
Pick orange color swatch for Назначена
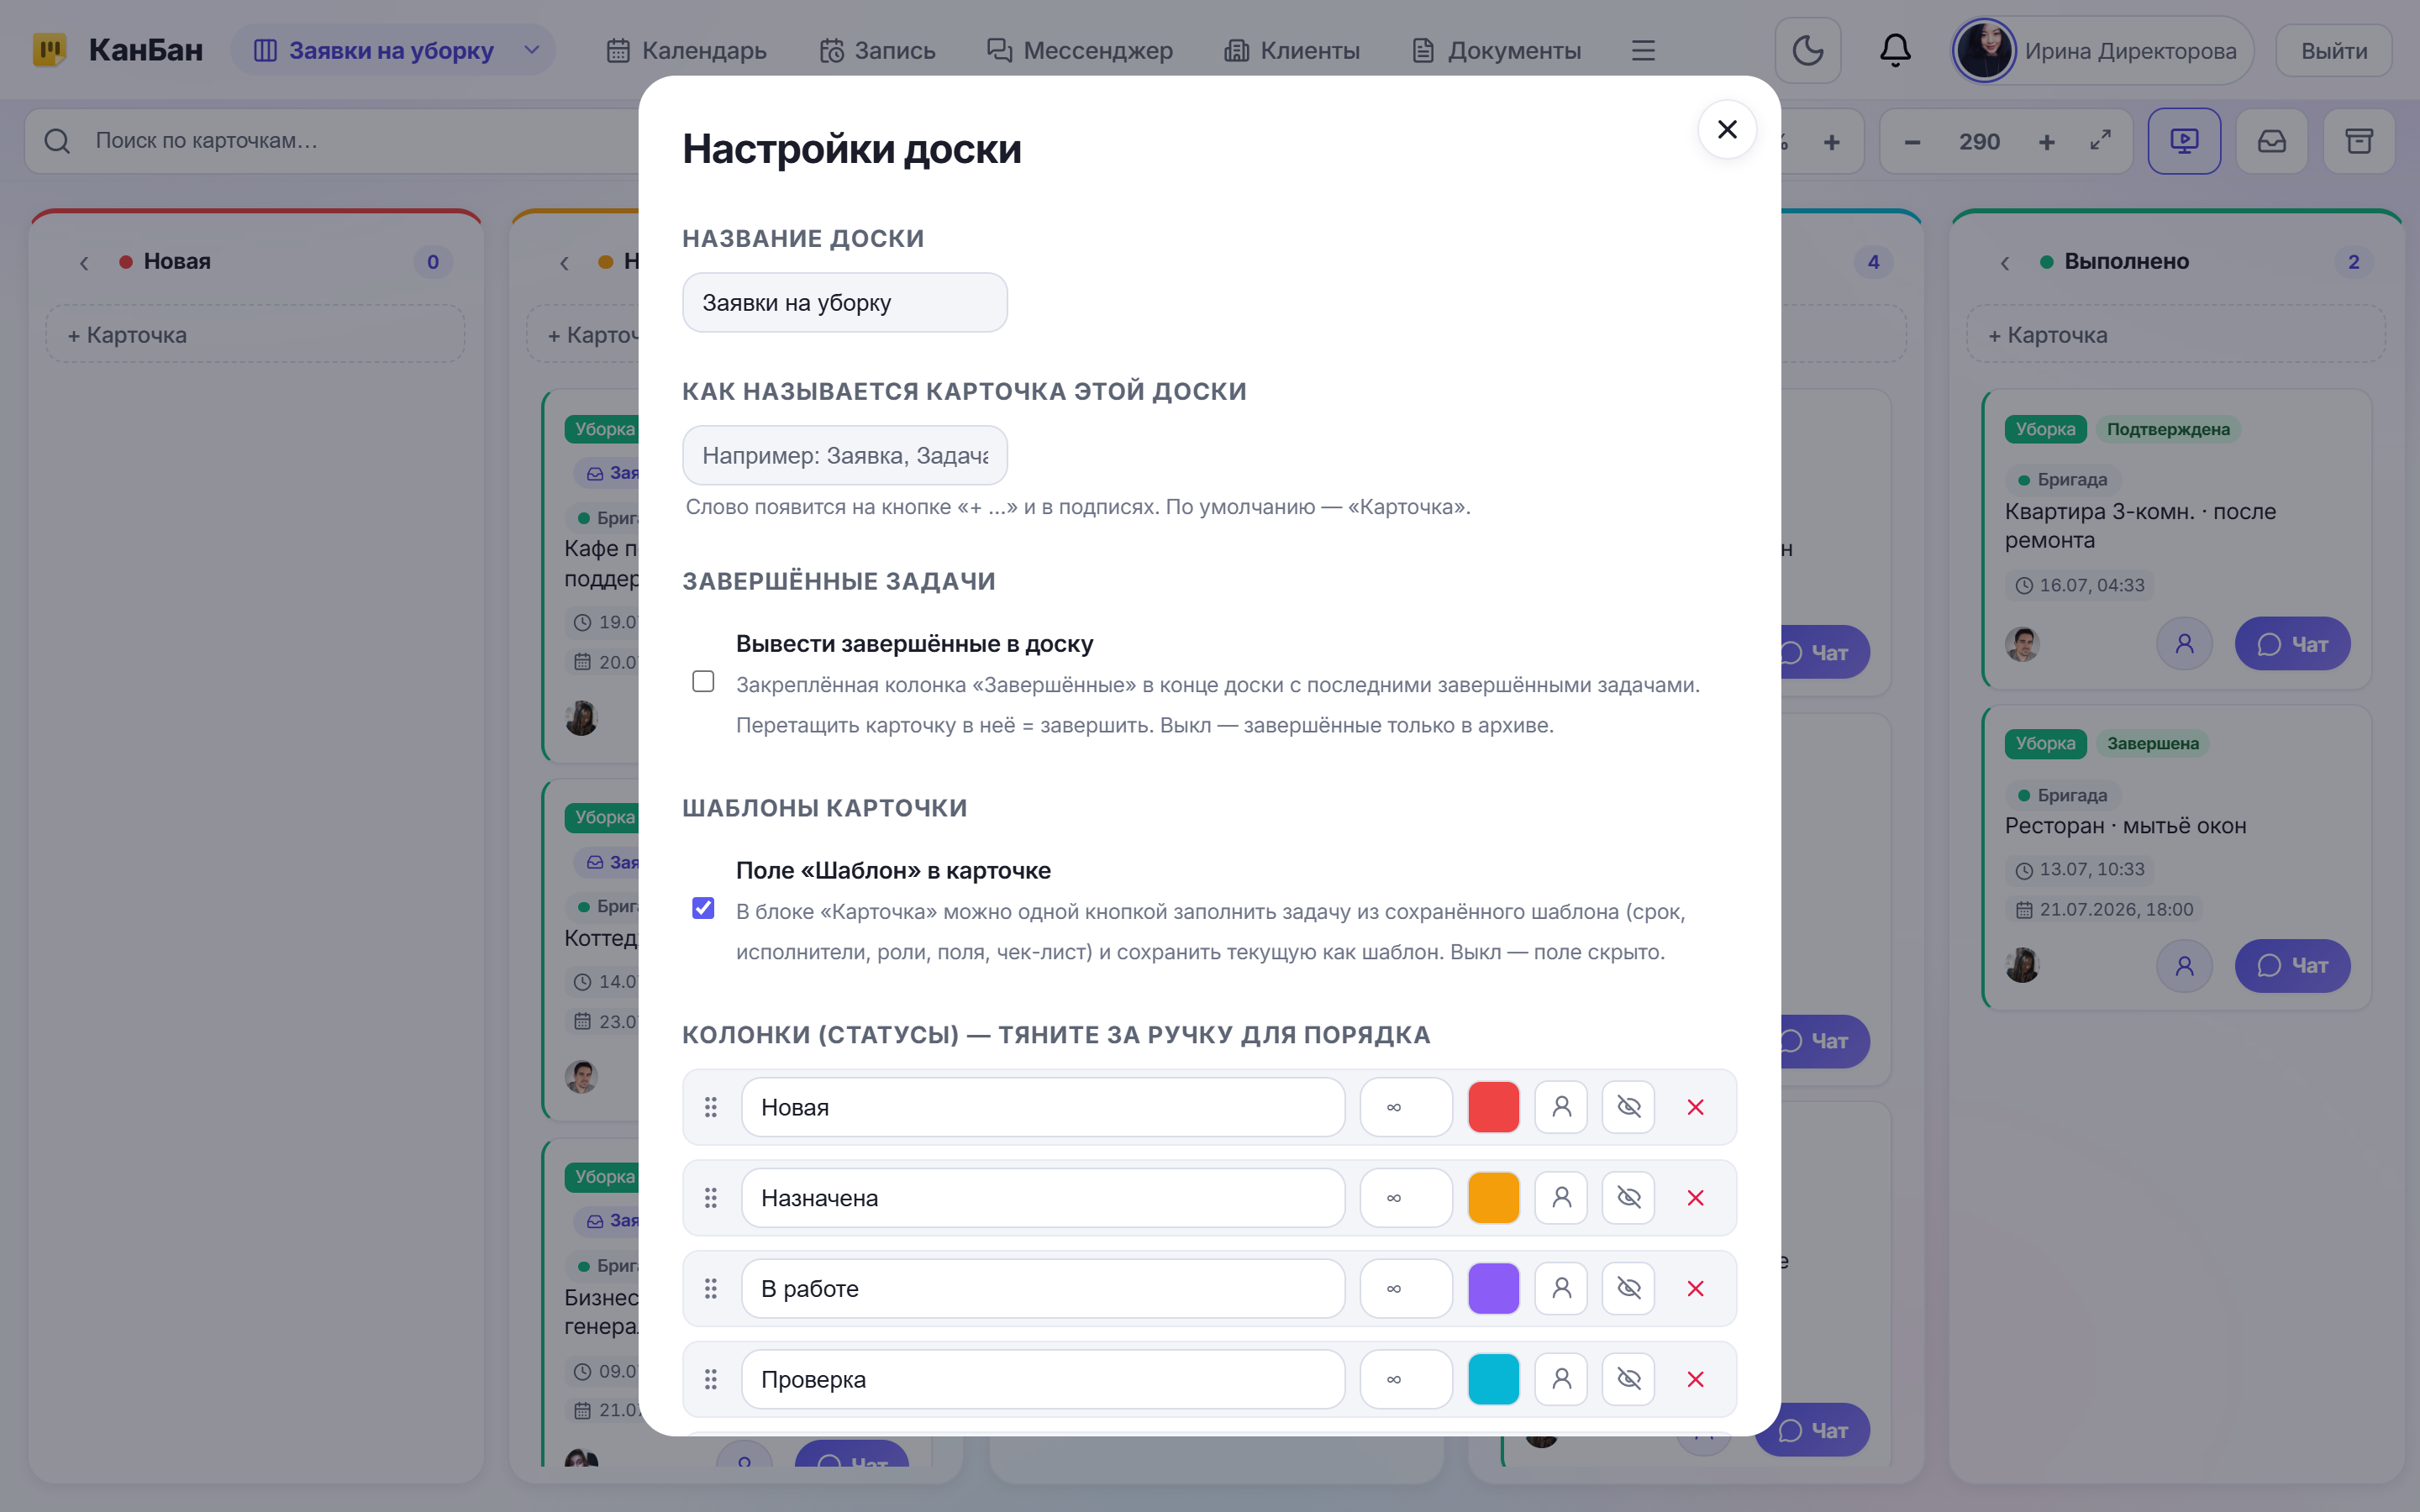click(1493, 1198)
